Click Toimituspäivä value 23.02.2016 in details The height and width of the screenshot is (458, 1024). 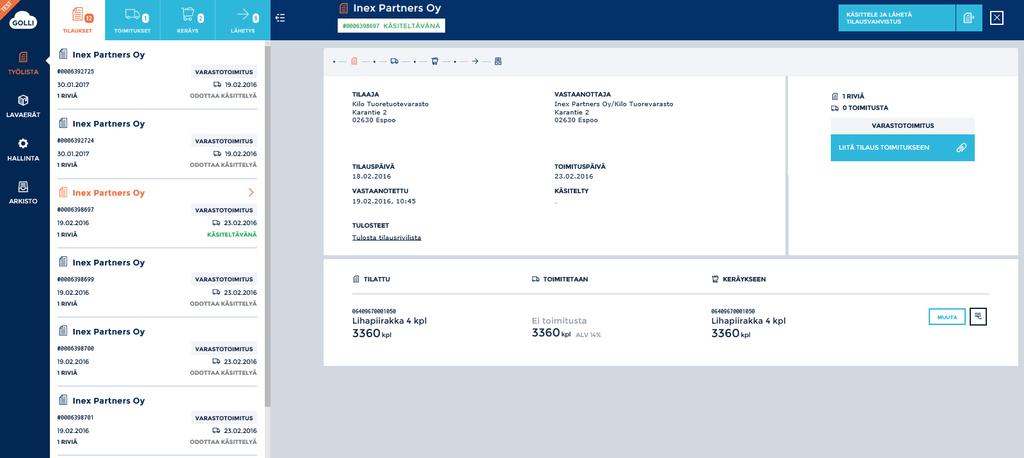[573, 176]
